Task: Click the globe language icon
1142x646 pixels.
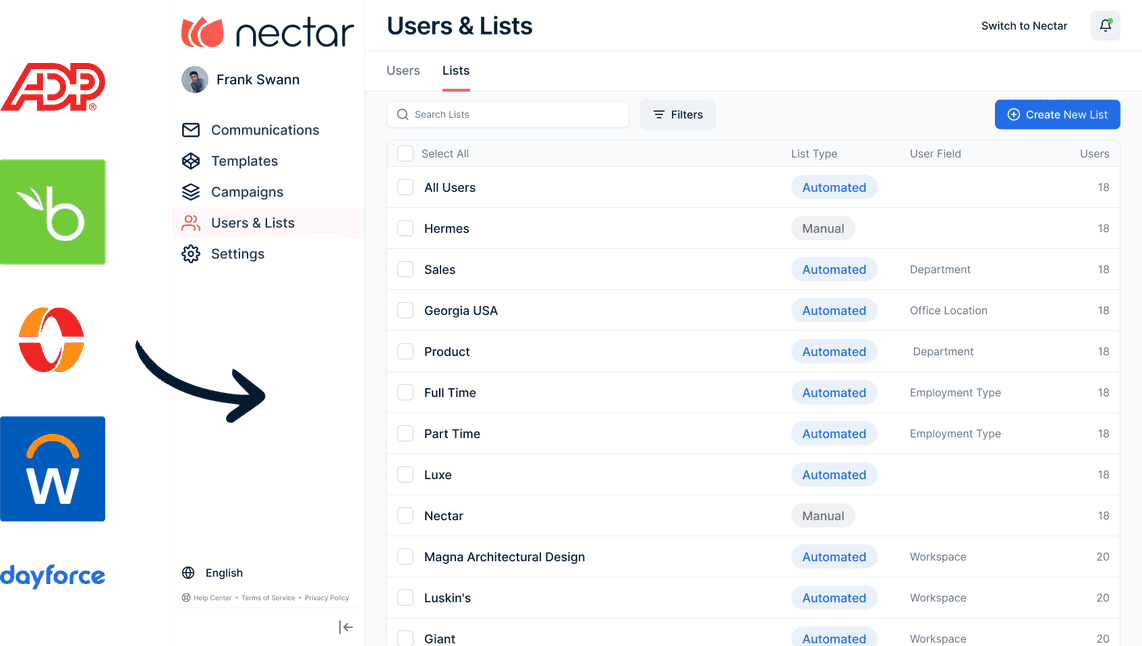Action: tap(188, 572)
